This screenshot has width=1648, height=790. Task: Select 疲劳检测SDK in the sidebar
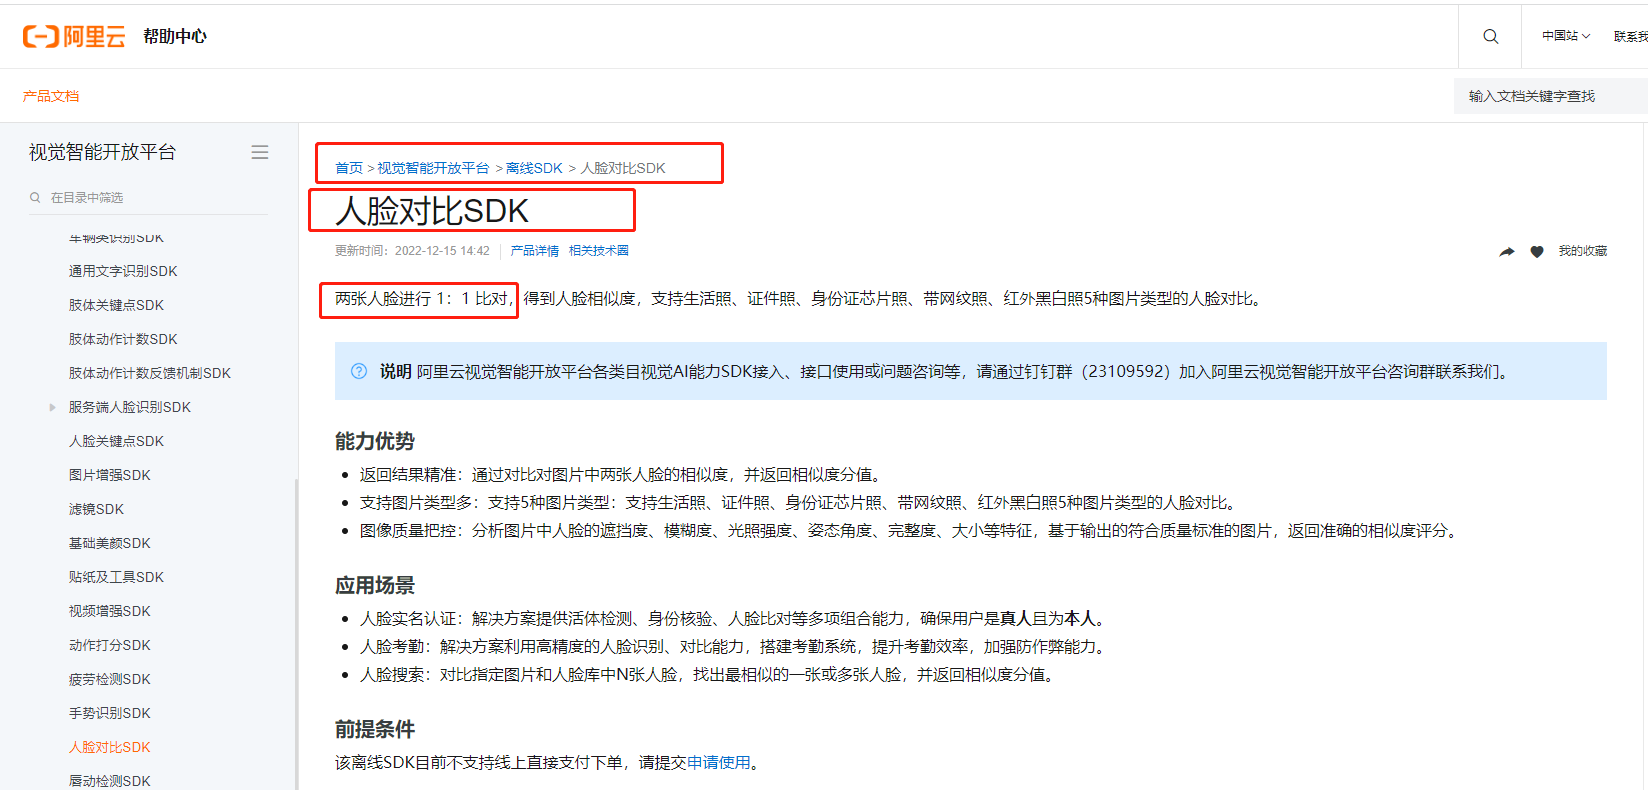pos(110,679)
